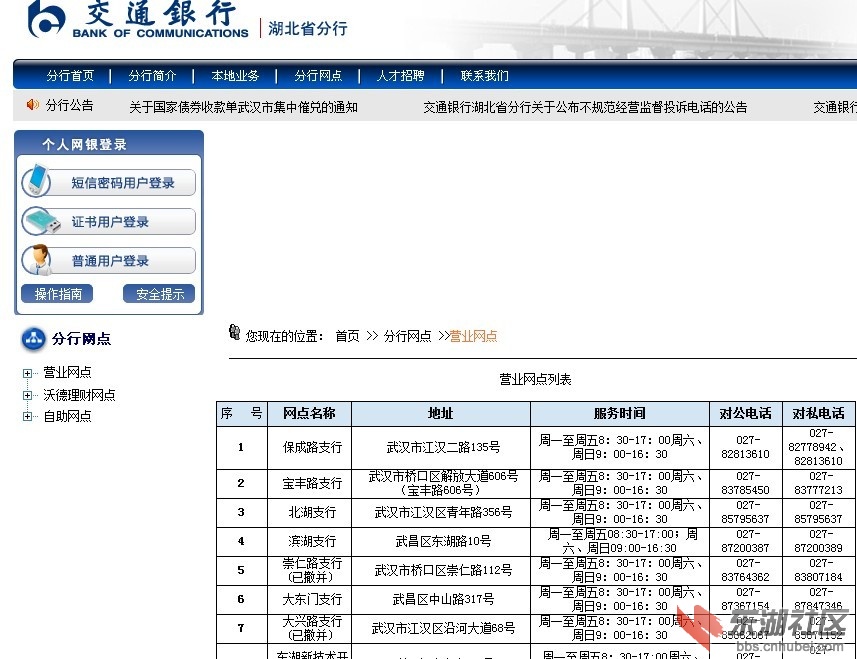Click phone number 027-83807184
The height and width of the screenshot is (659, 857).
(818, 570)
